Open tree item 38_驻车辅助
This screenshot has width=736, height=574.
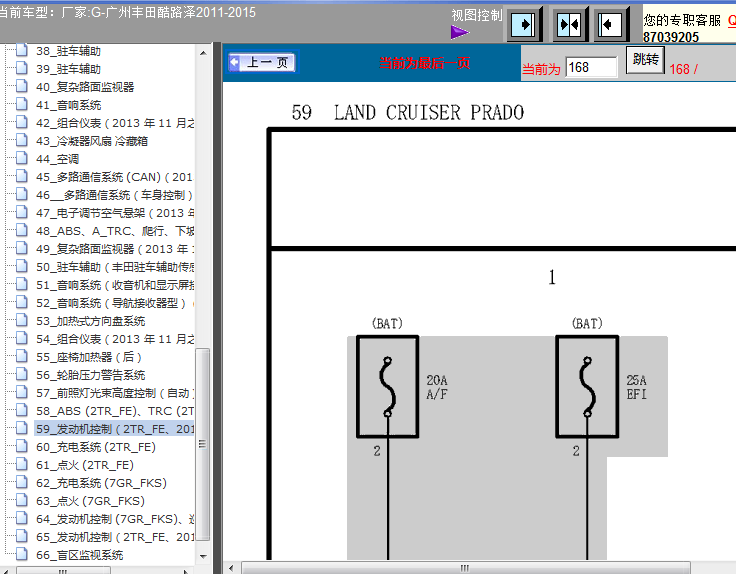click(69, 51)
